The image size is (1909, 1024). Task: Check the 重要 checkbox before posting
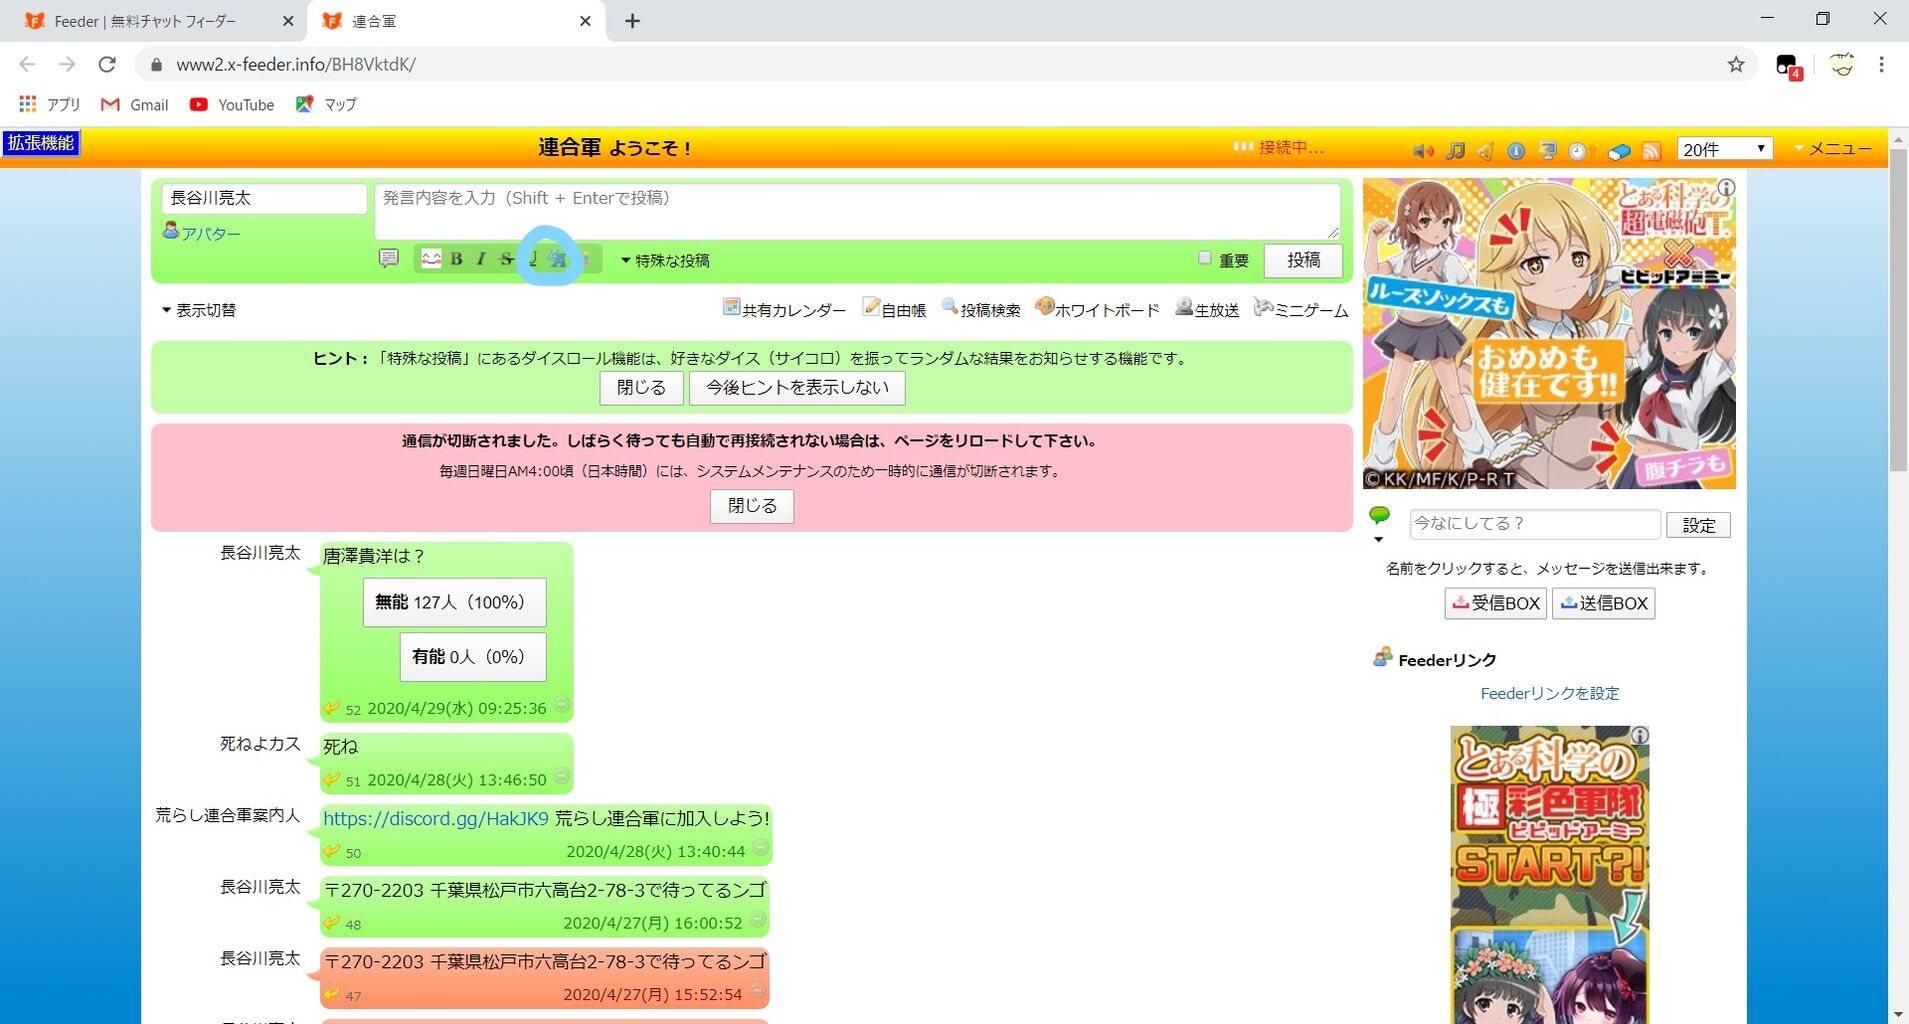(x=1204, y=257)
